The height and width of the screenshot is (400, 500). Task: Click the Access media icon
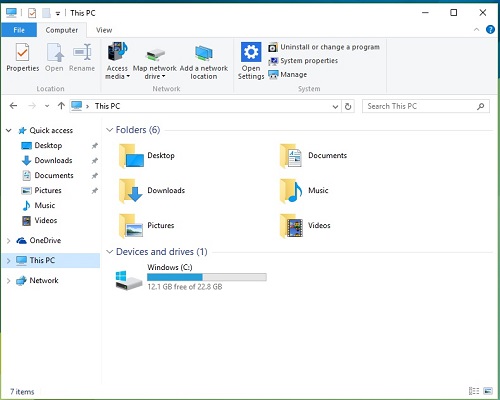pos(117,51)
